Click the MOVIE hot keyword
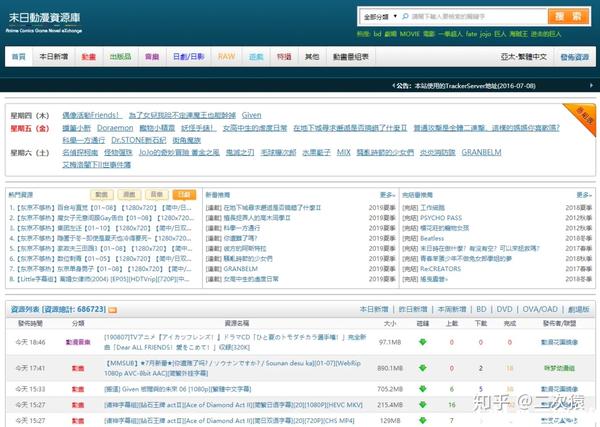Viewport: 600px width, 427px height. click(410, 34)
